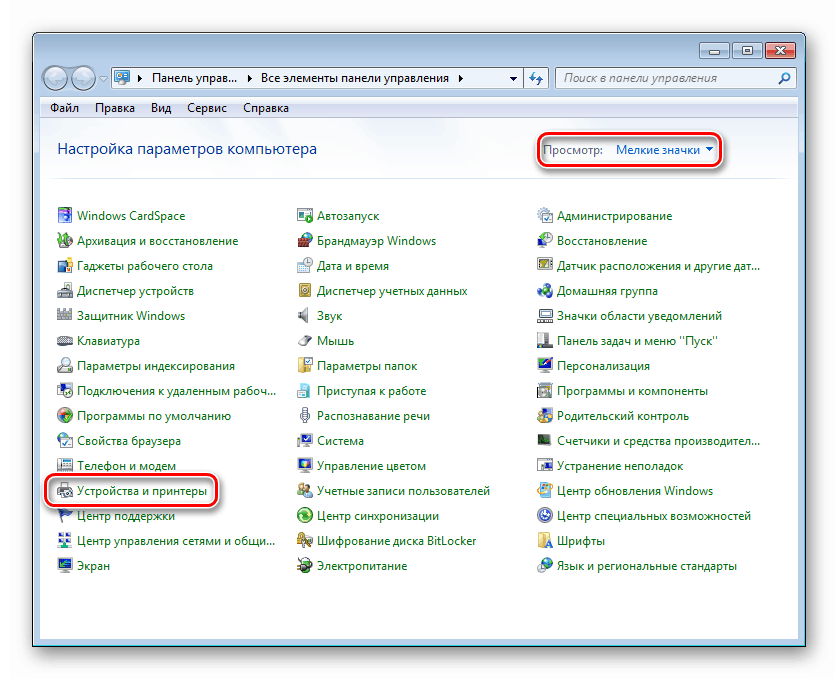Expand the breadcrumb arrow after Все элементы
838x679 pixels.
463,77
